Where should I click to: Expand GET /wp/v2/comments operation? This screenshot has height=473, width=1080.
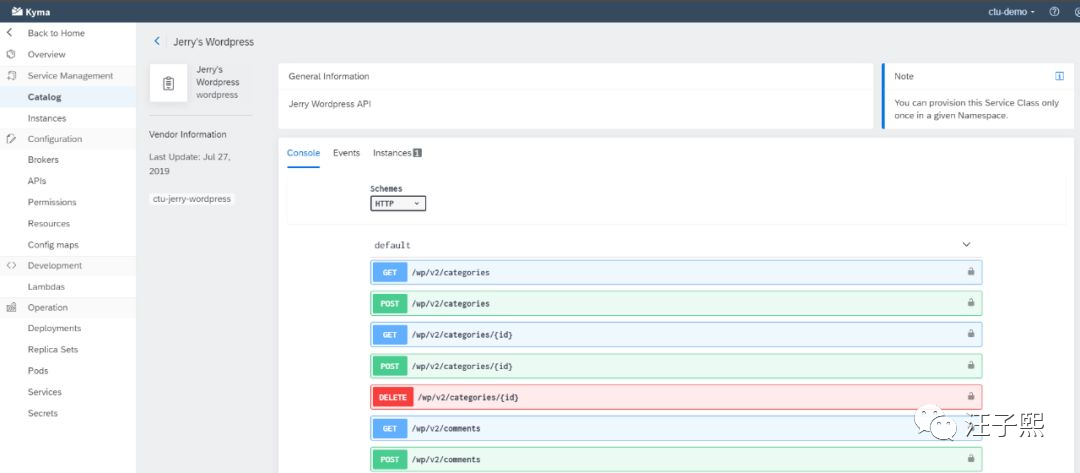[676, 428]
